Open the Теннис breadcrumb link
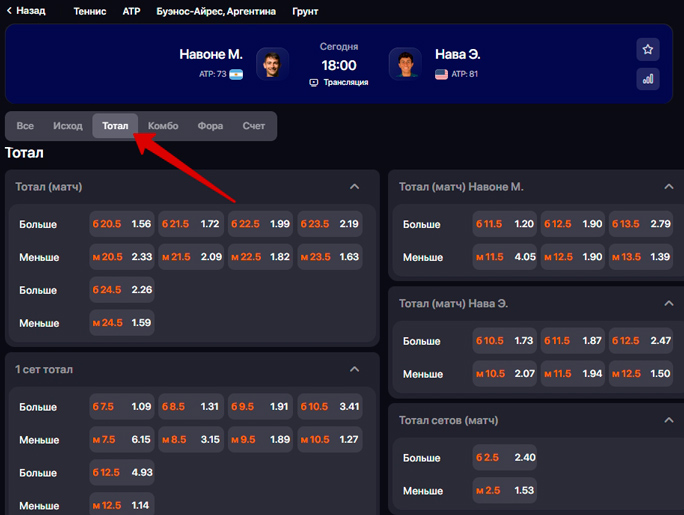The width and height of the screenshot is (684, 515). pyautogui.click(x=90, y=11)
